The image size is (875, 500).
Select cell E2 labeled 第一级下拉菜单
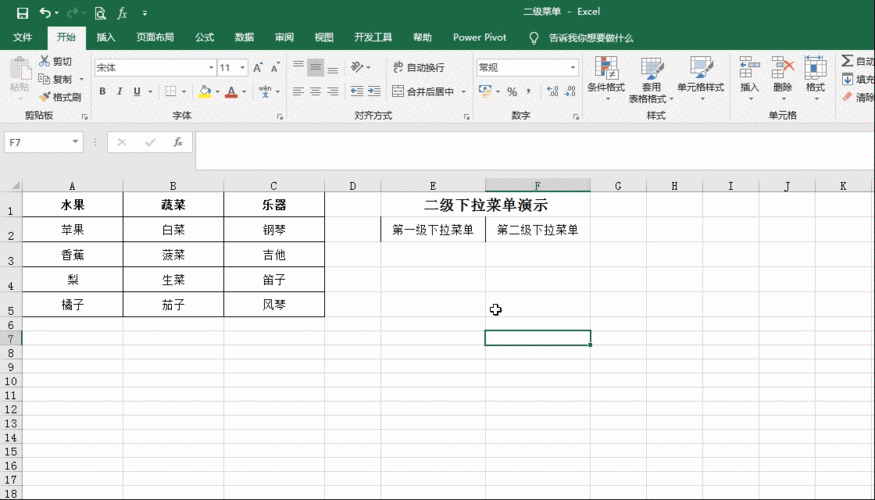433,230
